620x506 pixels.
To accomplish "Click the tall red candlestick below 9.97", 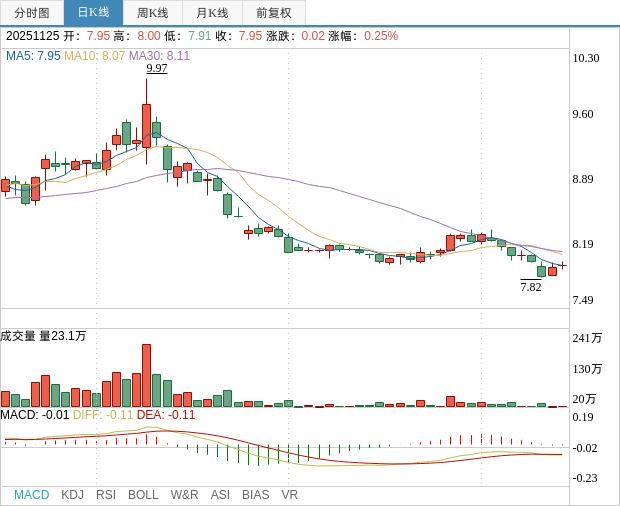I will 146,126.
